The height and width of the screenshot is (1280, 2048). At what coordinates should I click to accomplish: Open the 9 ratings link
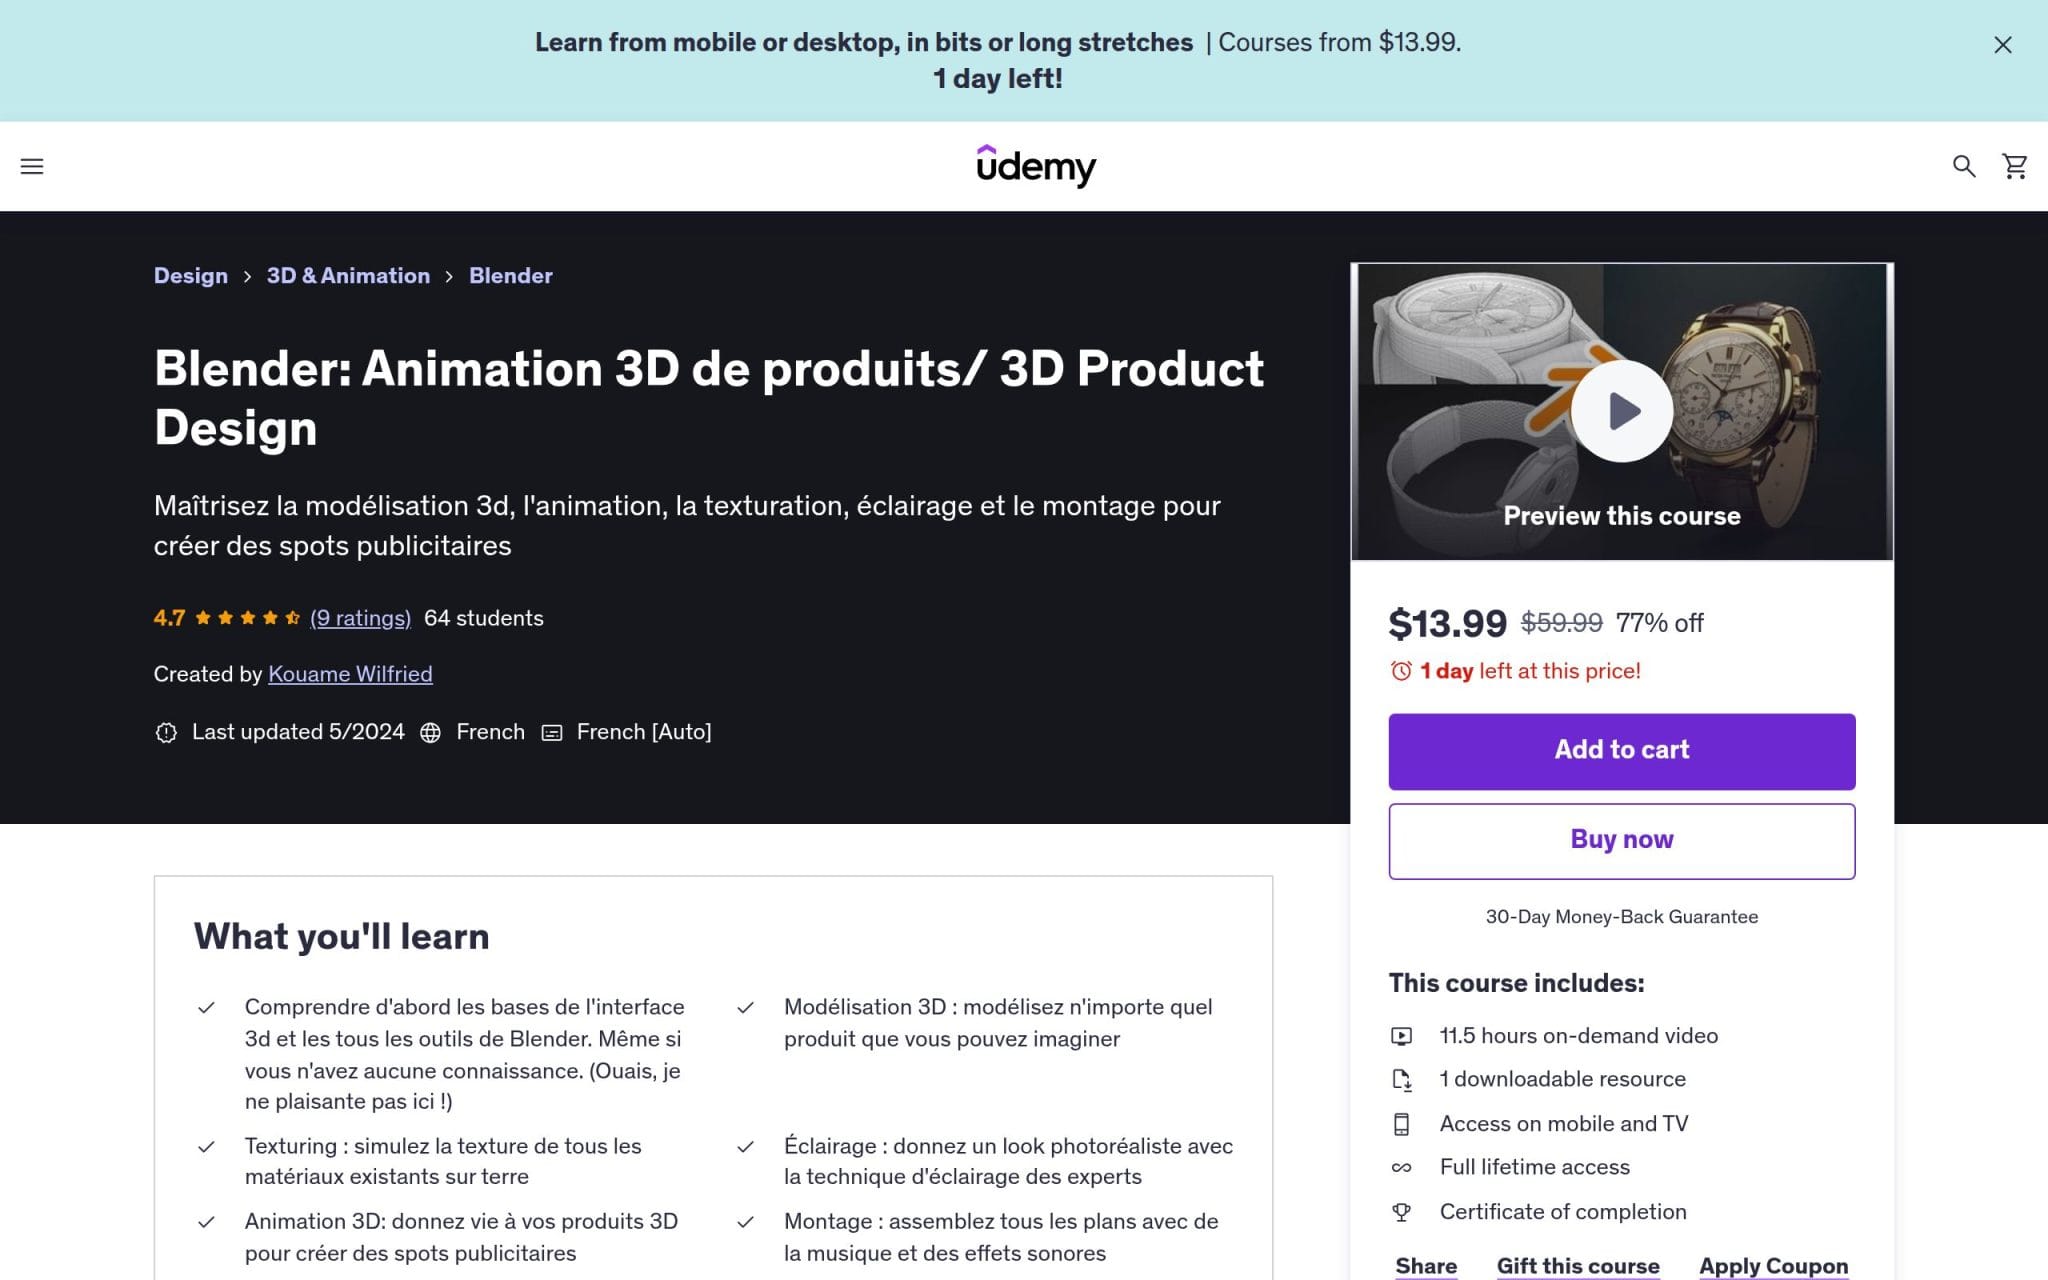tap(360, 618)
